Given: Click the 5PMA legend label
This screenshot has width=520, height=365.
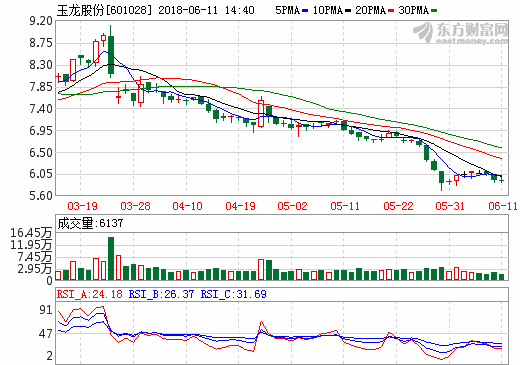Looking at the screenshot, I should click(288, 10).
